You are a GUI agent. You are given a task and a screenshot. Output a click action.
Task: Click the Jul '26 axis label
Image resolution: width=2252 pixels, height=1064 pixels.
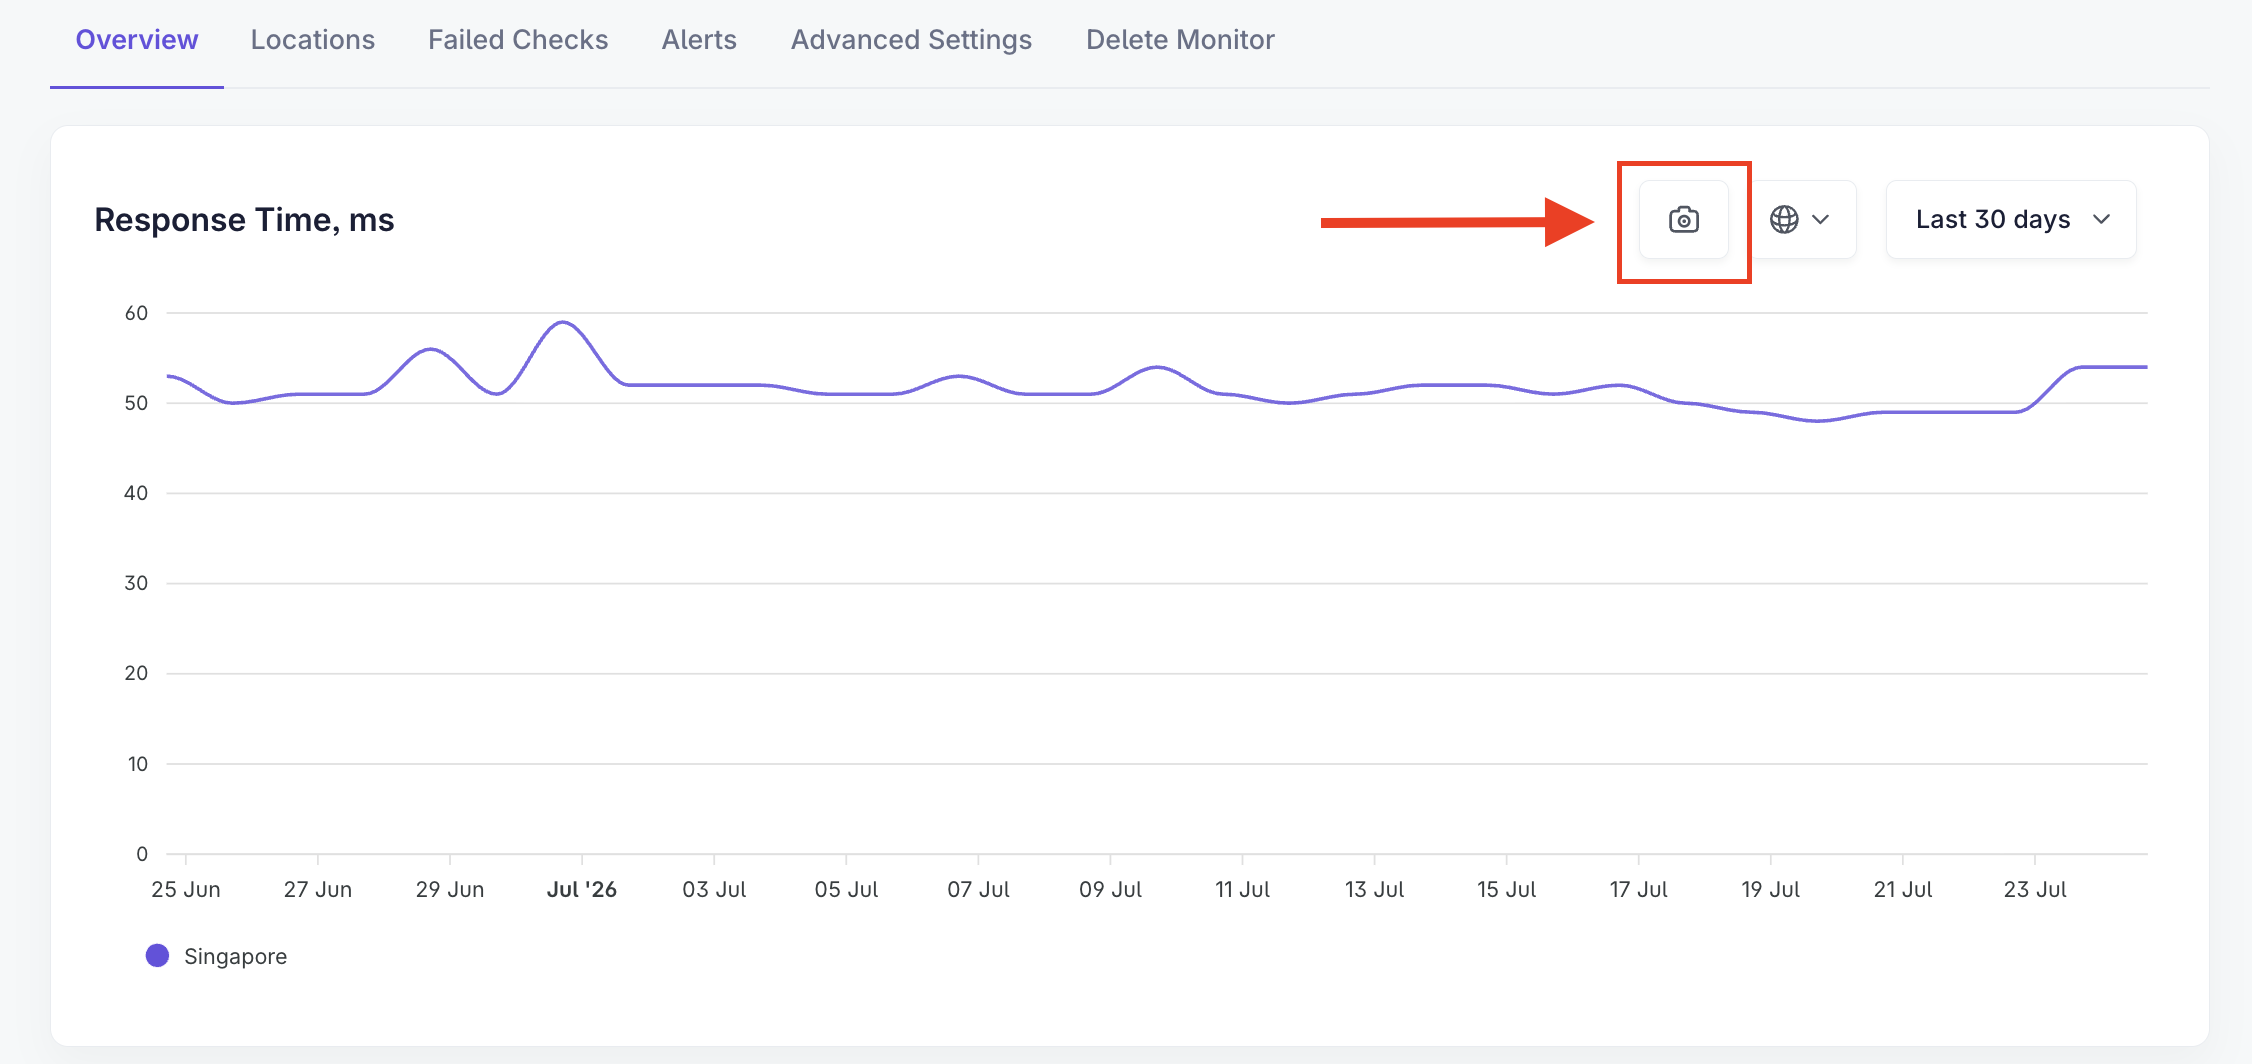point(582,889)
